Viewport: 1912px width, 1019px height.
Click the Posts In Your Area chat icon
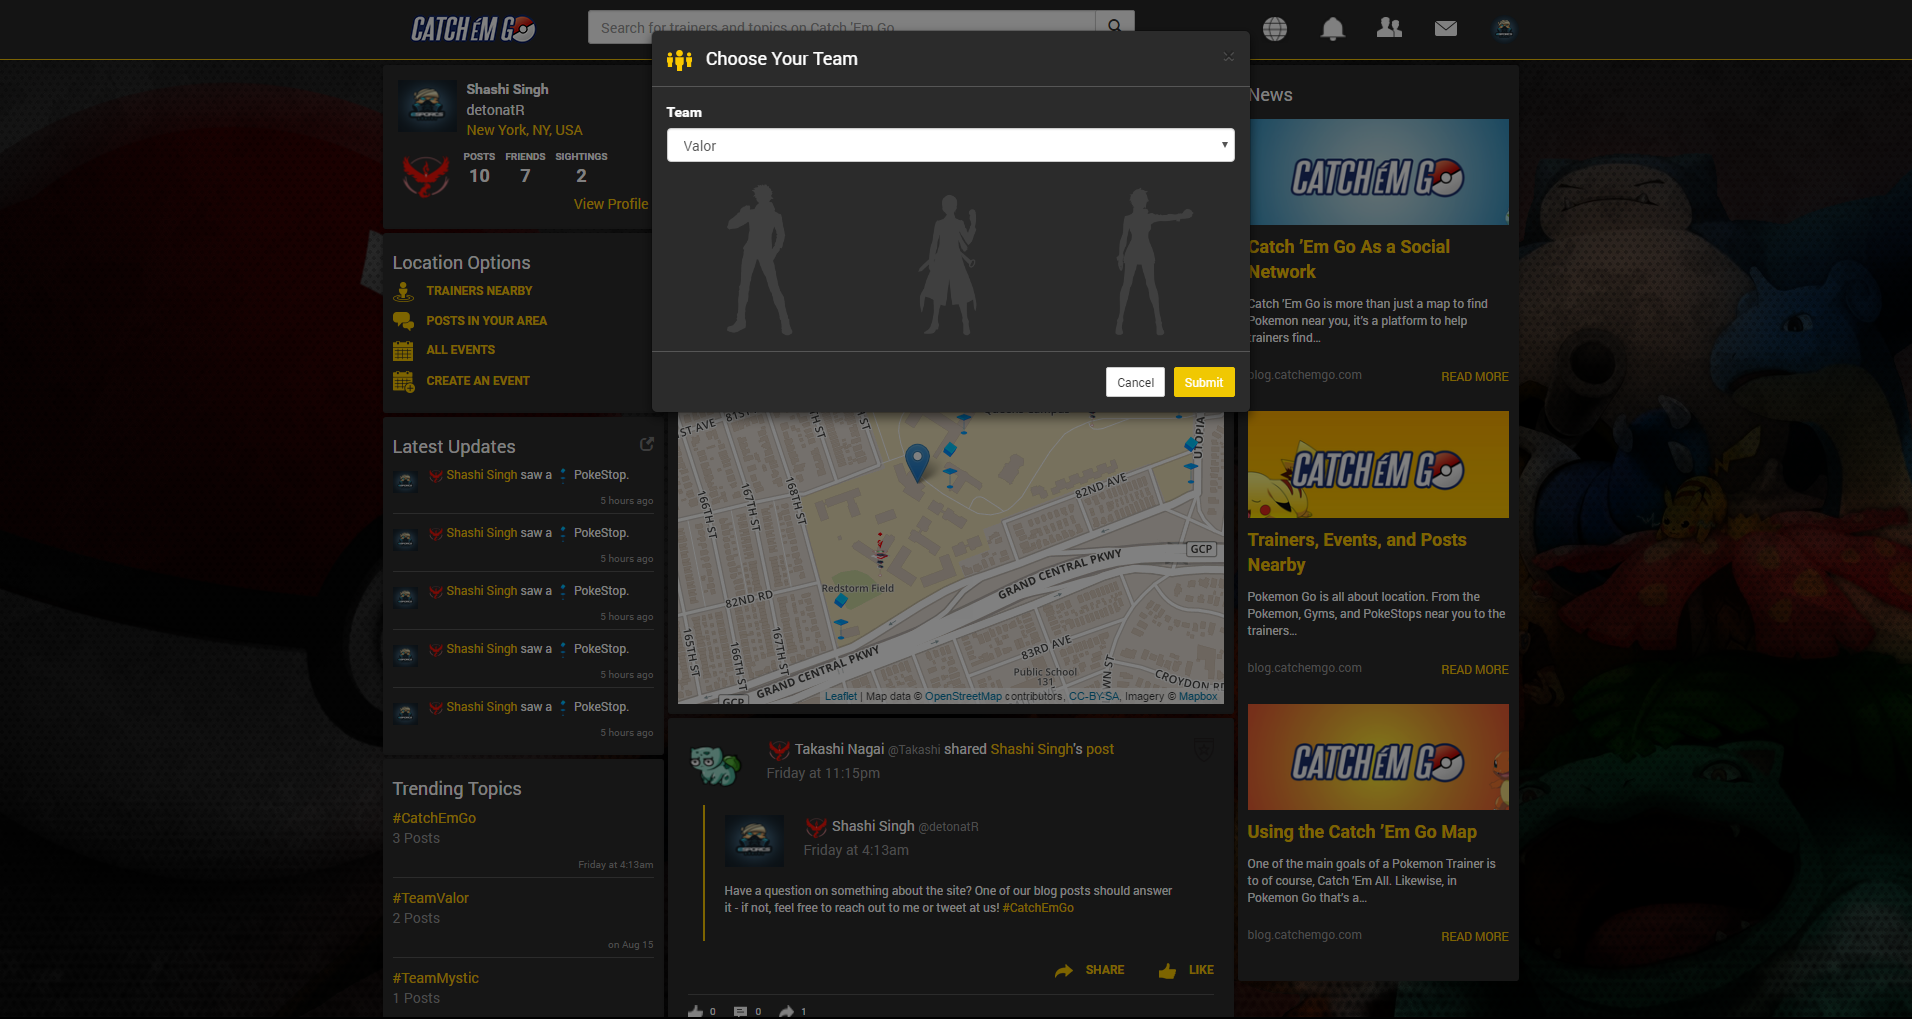[x=403, y=321]
